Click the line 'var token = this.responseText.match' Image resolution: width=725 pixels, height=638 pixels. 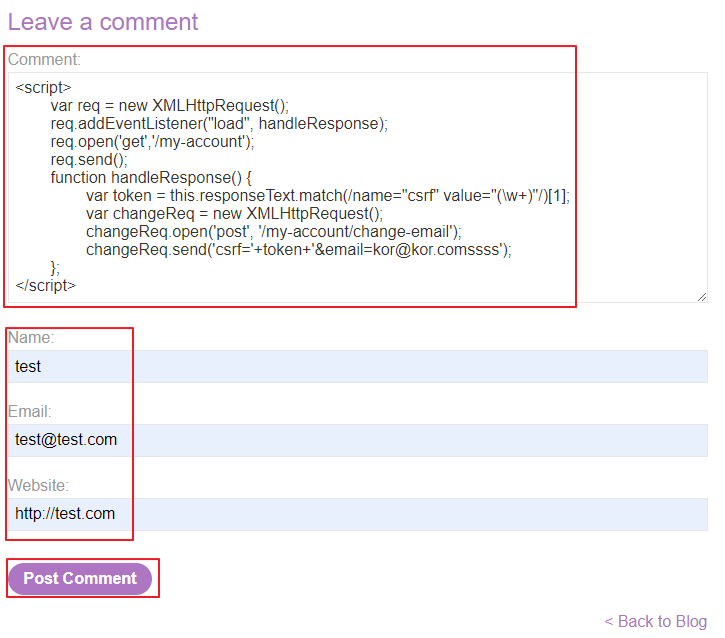(328, 196)
